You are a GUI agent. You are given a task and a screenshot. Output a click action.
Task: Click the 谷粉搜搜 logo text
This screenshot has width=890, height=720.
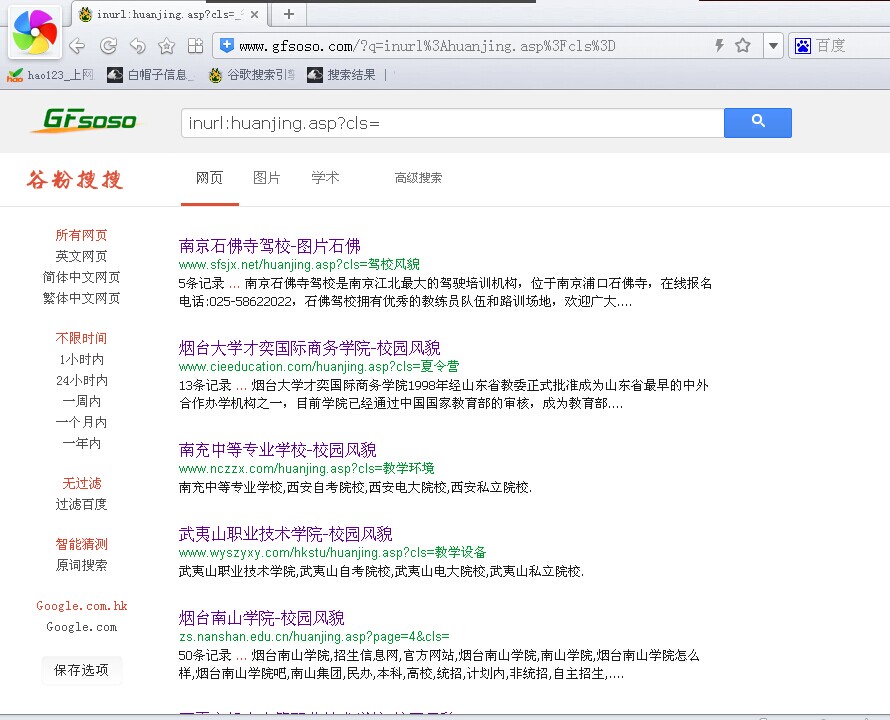click(74, 179)
